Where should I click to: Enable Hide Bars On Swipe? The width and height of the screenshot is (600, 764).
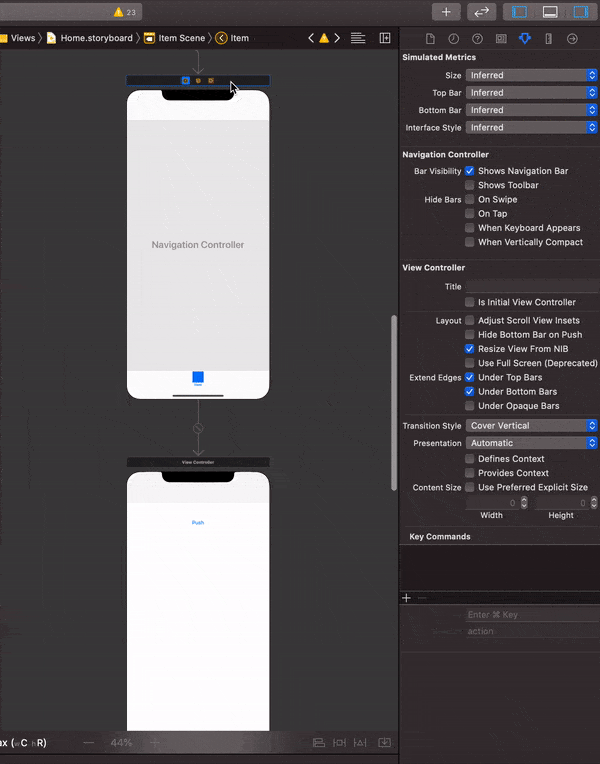(469, 199)
